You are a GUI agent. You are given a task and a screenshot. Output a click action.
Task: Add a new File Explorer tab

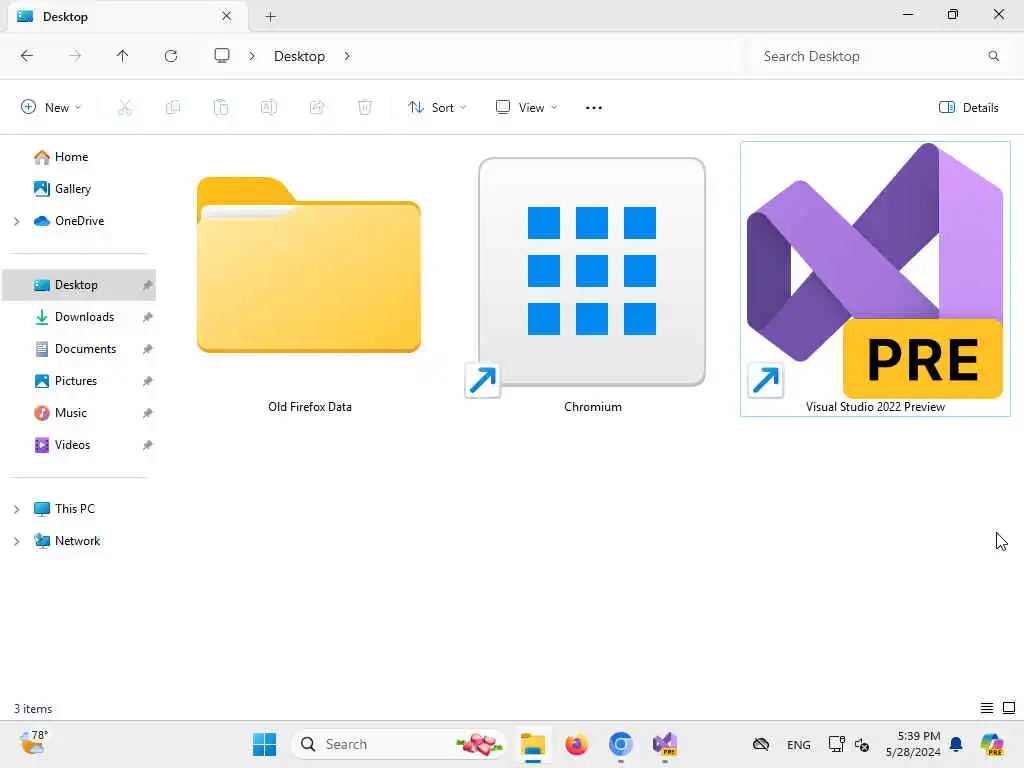(270, 17)
